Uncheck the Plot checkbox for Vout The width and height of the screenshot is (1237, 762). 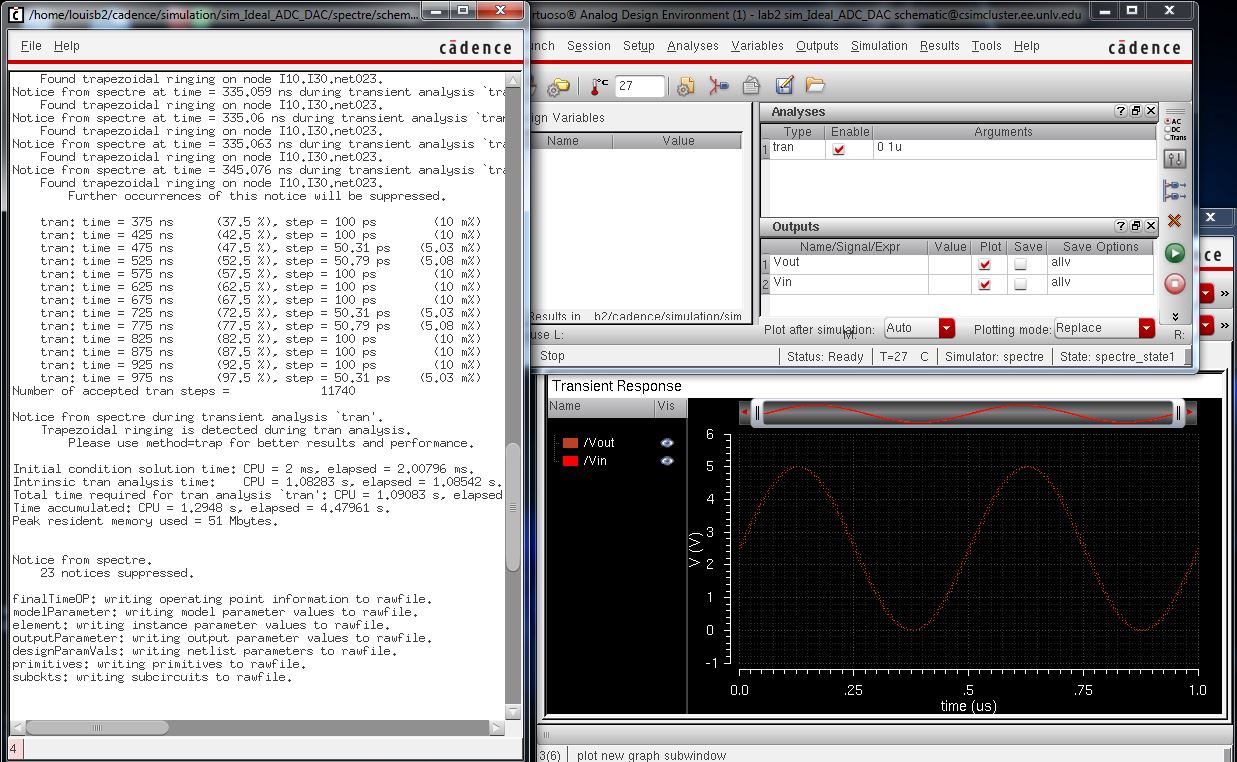point(985,264)
